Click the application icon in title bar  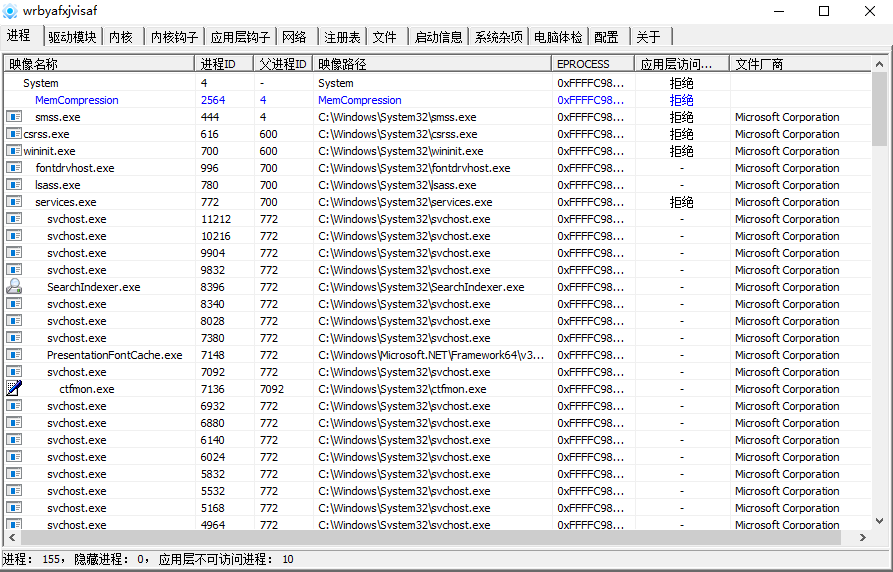pos(10,11)
